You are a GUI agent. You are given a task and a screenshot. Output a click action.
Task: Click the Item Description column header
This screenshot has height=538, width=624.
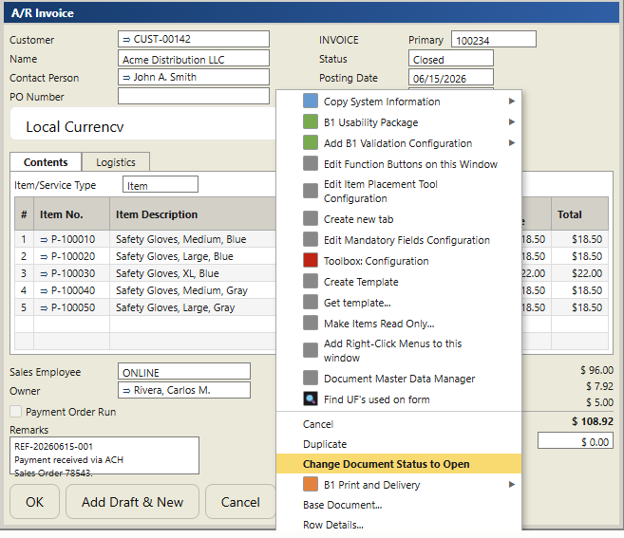[x=193, y=214]
